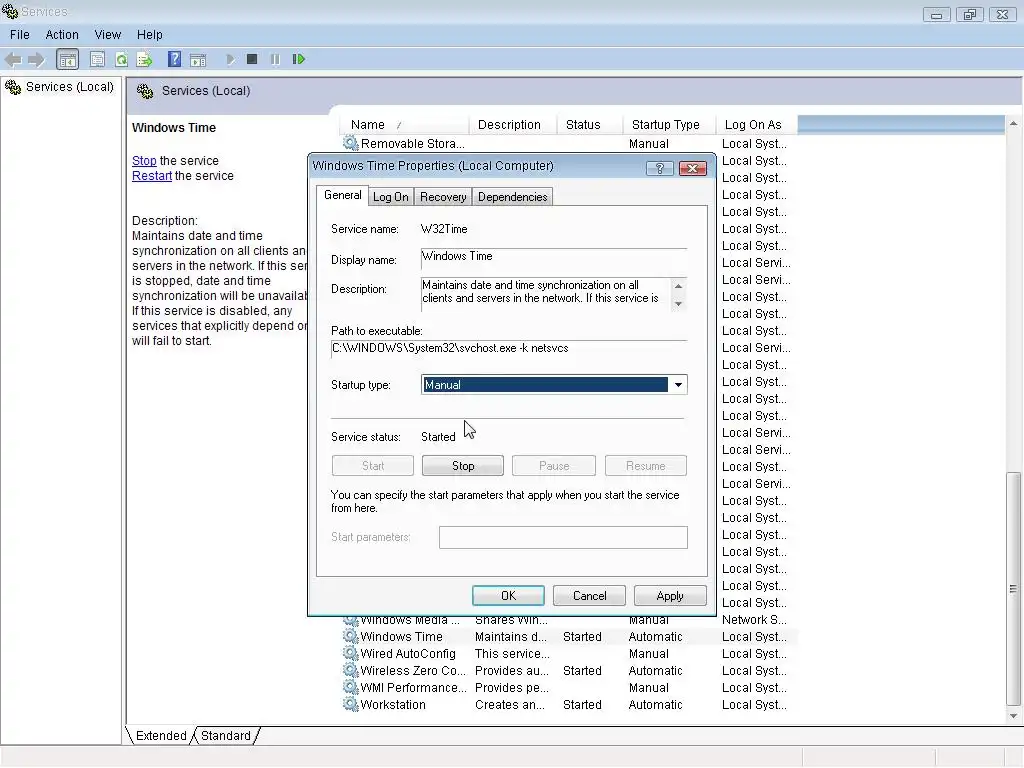Switch to the Standard view tab
This screenshot has width=1024, height=768.
click(x=226, y=735)
